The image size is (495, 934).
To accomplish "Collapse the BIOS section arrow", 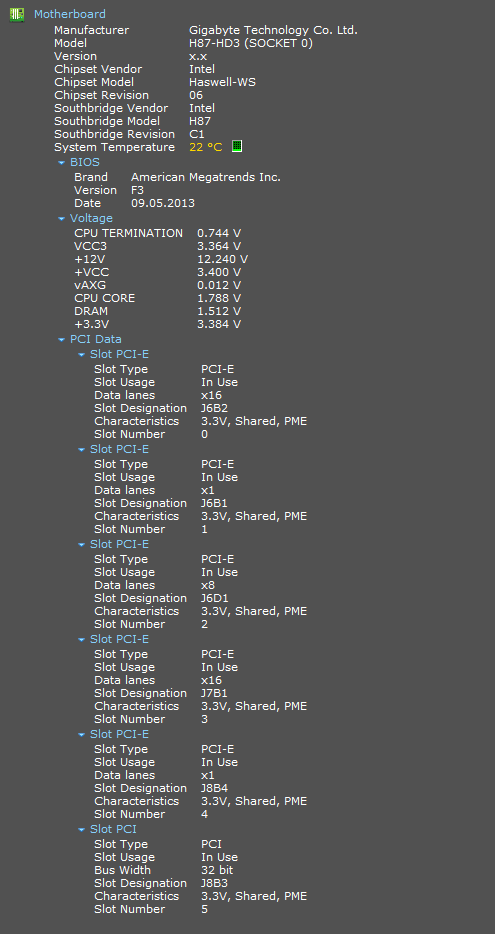I will (x=61, y=163).
